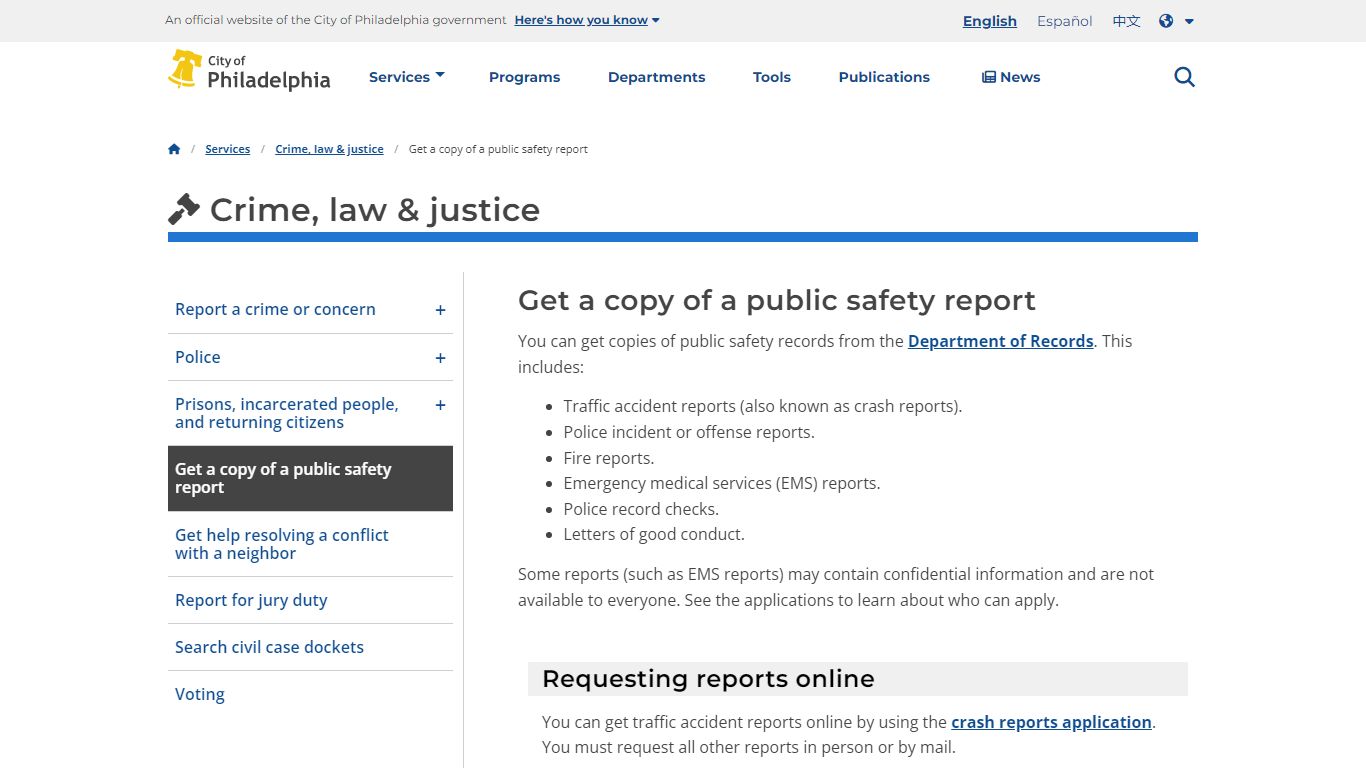Open Report for jury duty sidebar link

251,600
